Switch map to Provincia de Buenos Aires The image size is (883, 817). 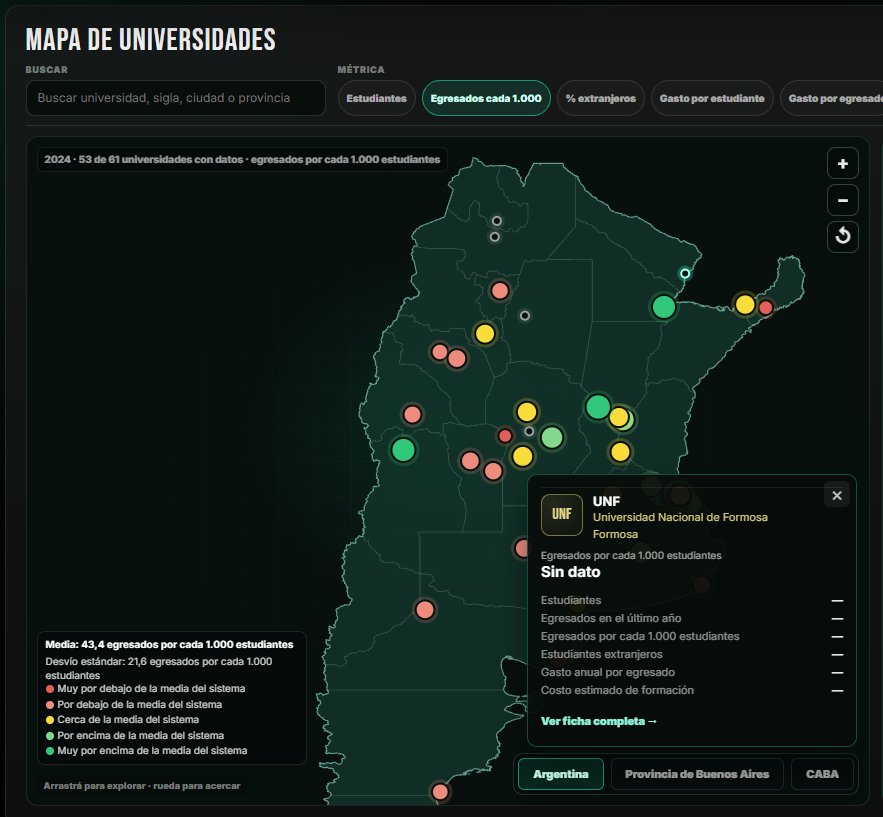[697, 774]
